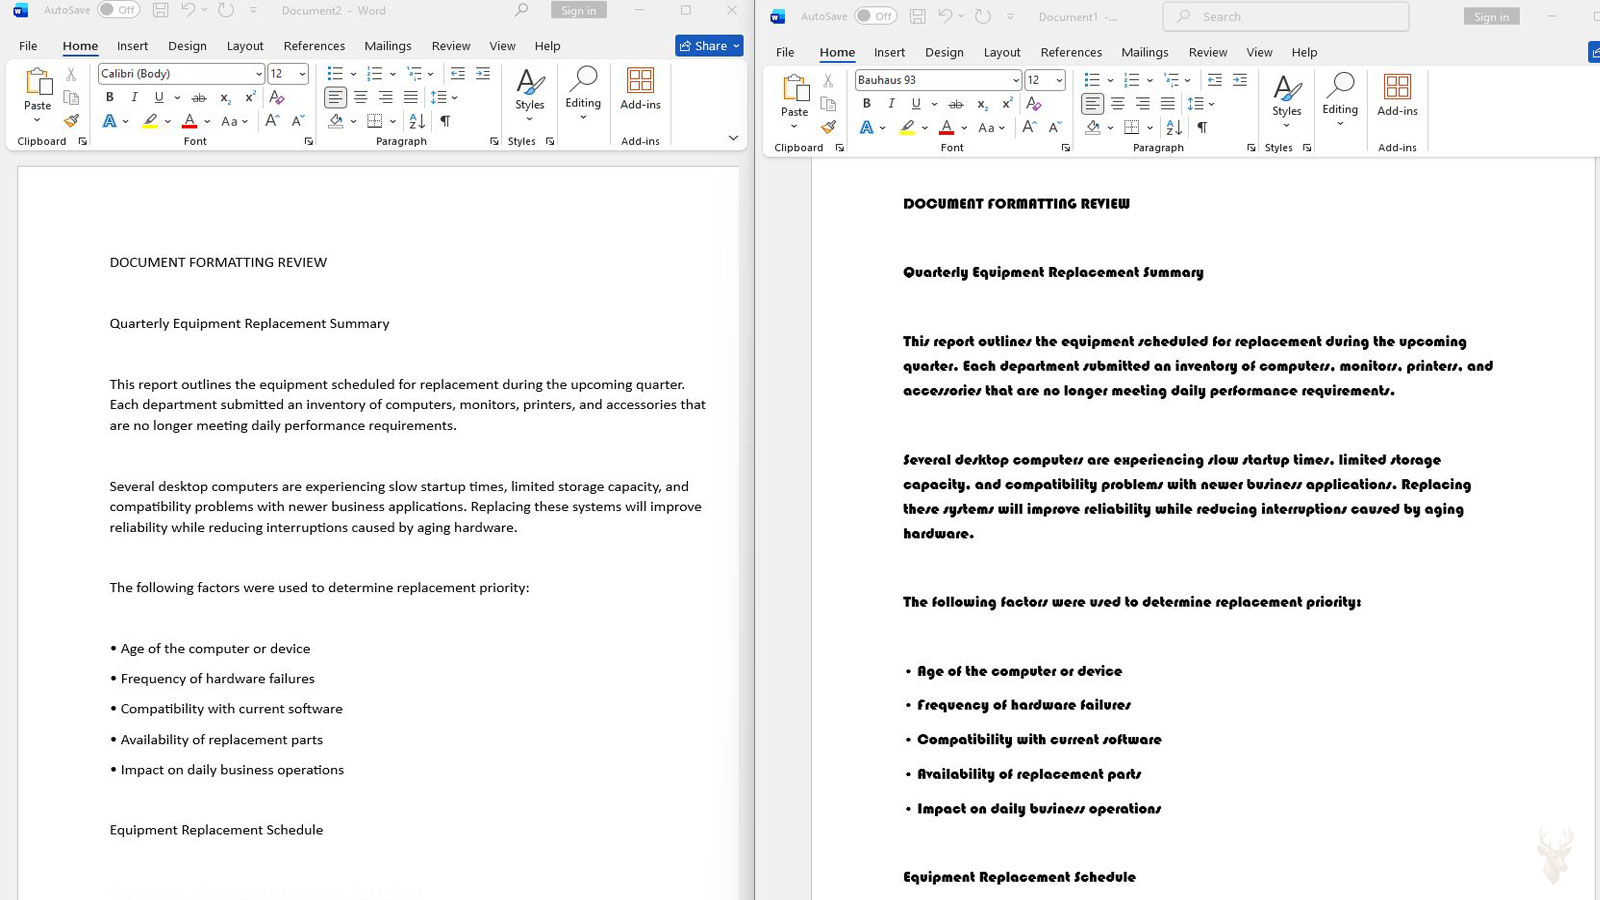
Task: Click heading 'Quarterly Equipment Replacement Summary' in Document2
Action: pos(250,323)
